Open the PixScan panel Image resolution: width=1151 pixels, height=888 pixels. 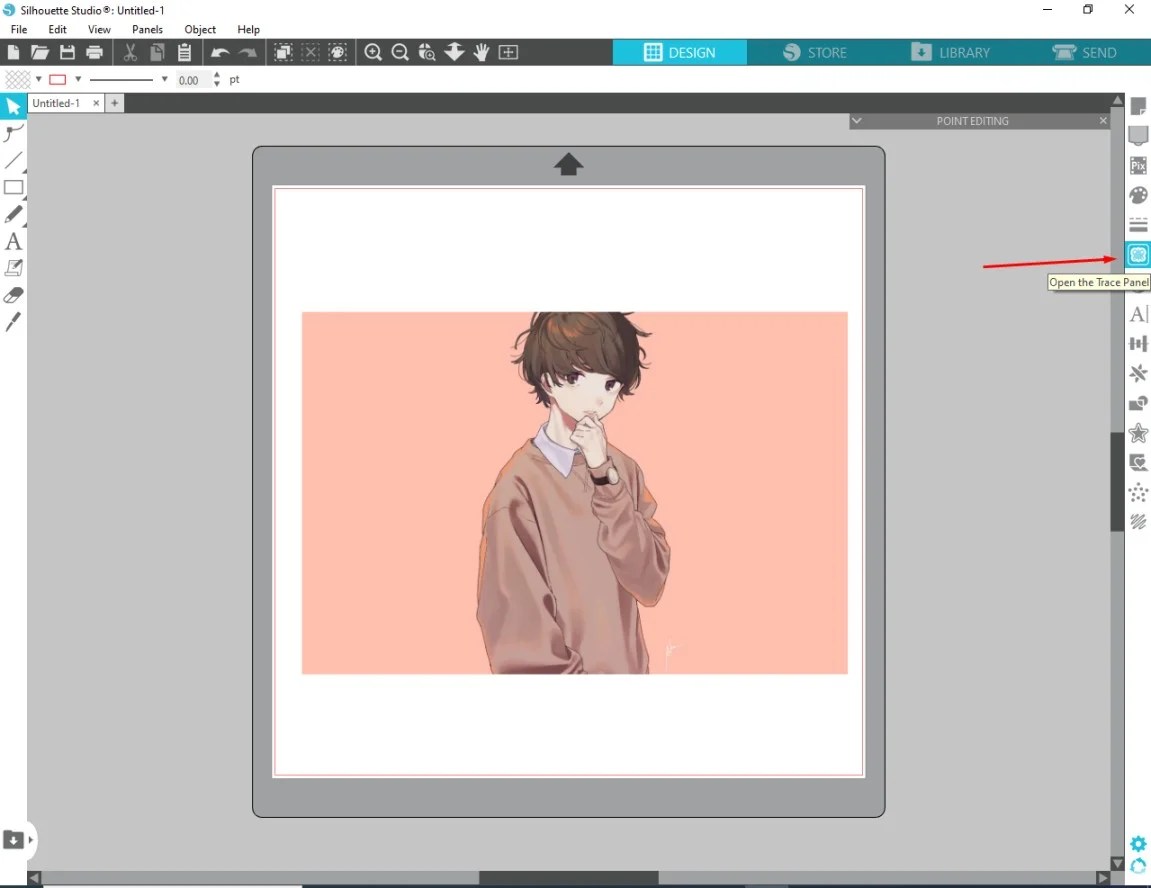point(1137,165)
